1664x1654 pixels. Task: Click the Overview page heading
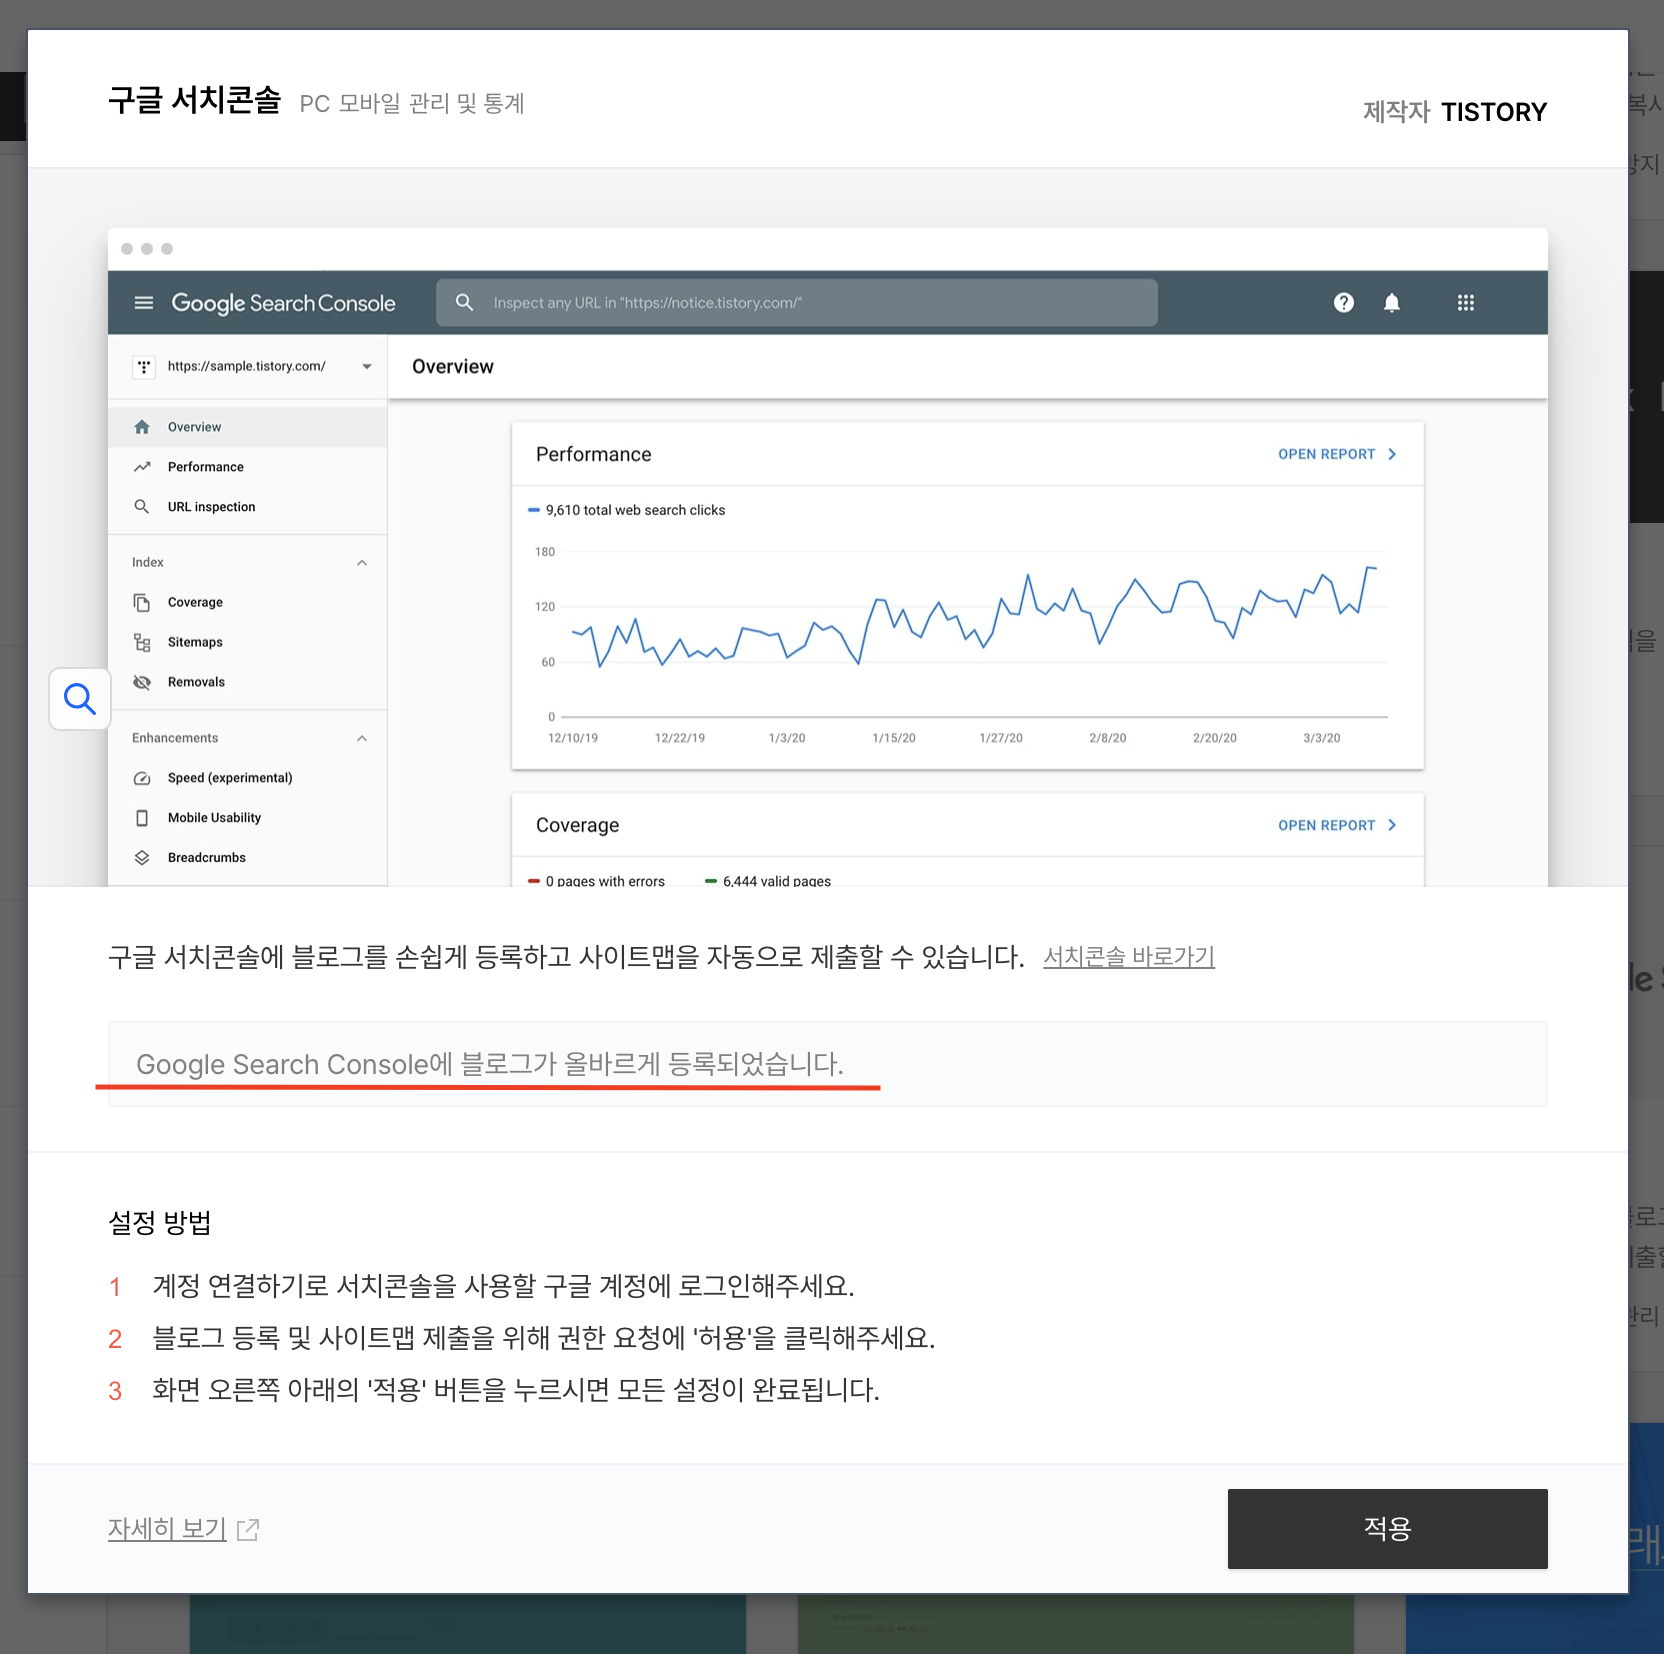(453, 367)
